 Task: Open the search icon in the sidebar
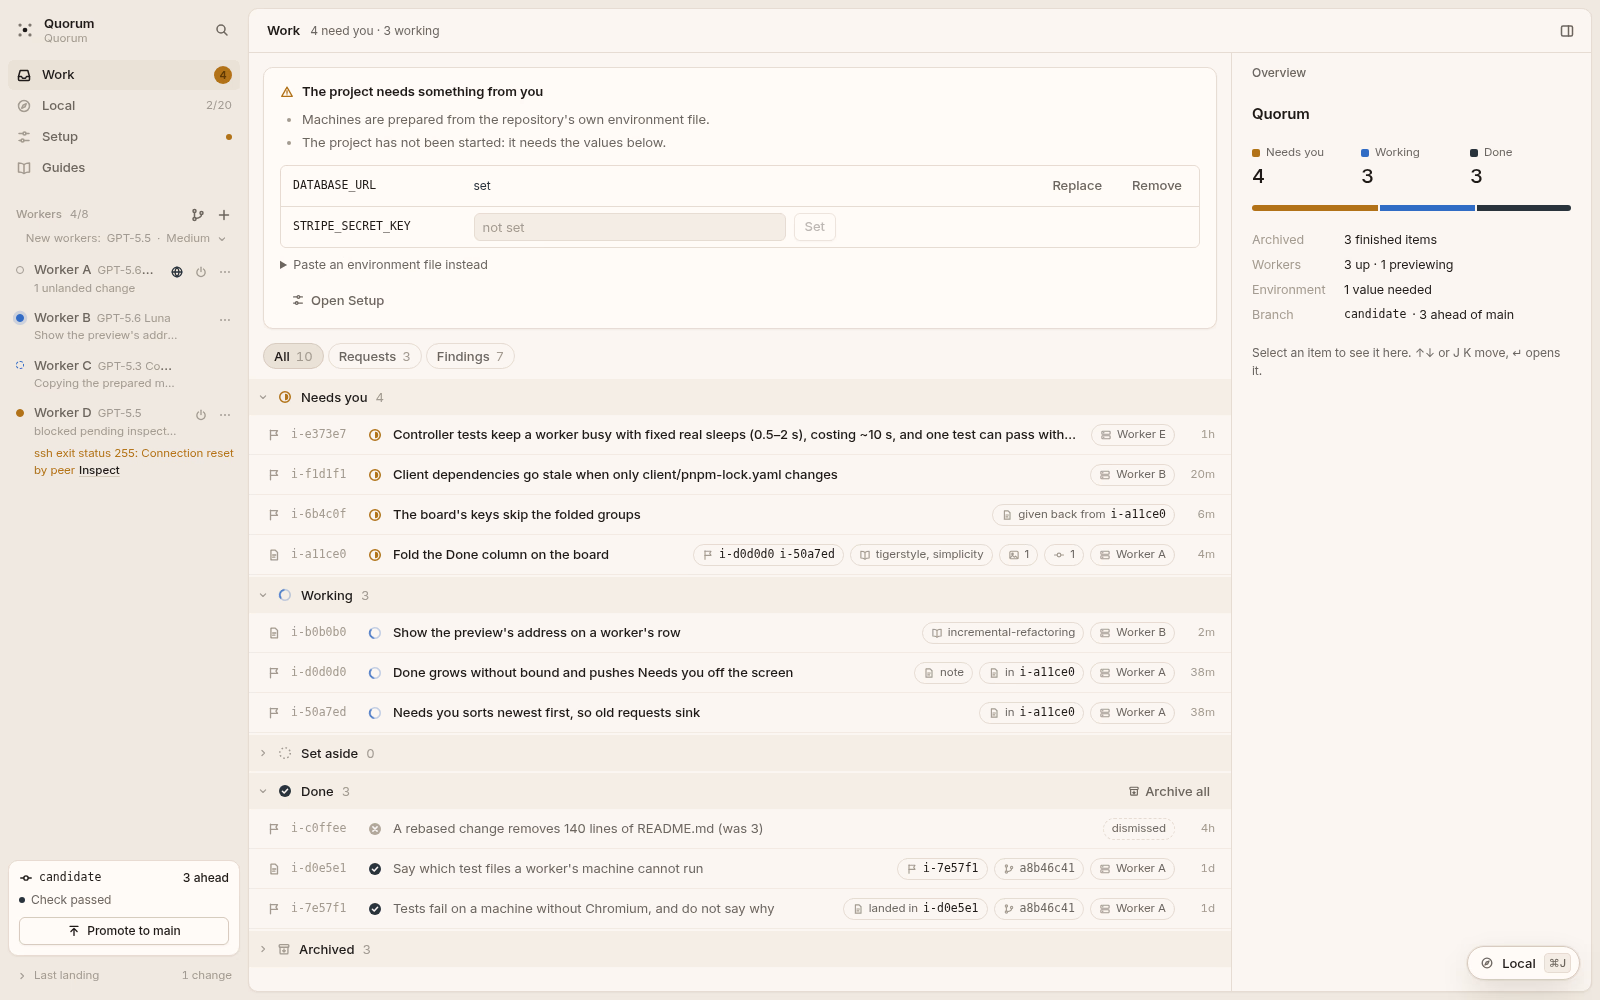click(222, 30)
